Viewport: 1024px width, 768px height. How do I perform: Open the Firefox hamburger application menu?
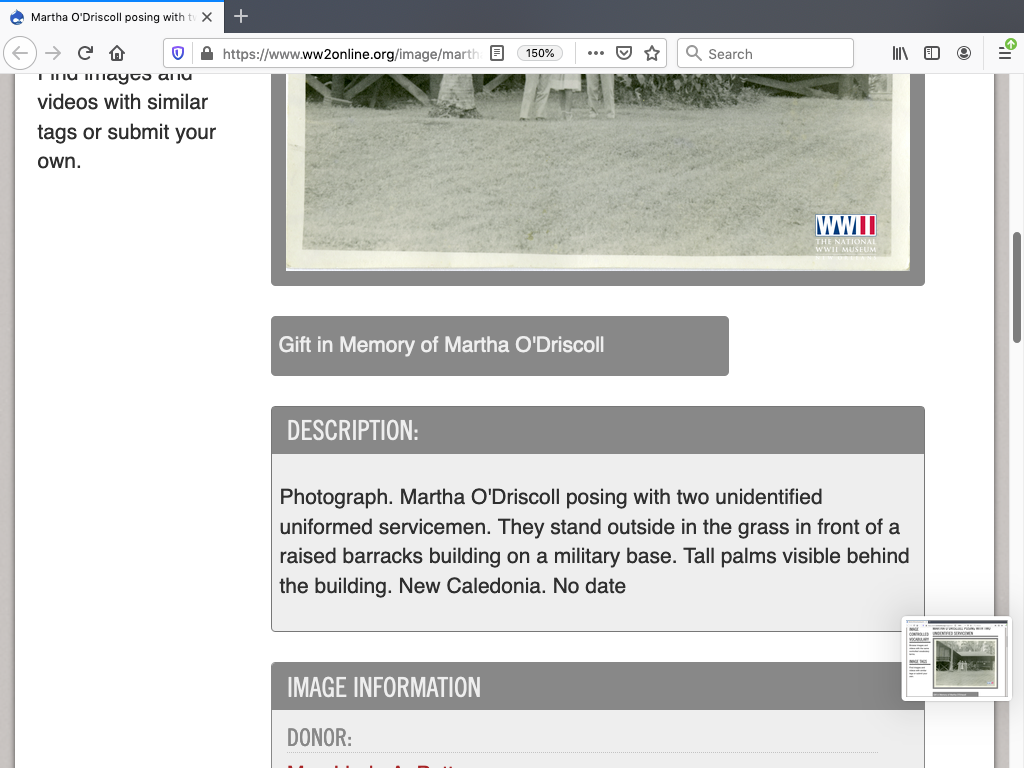1005,54
